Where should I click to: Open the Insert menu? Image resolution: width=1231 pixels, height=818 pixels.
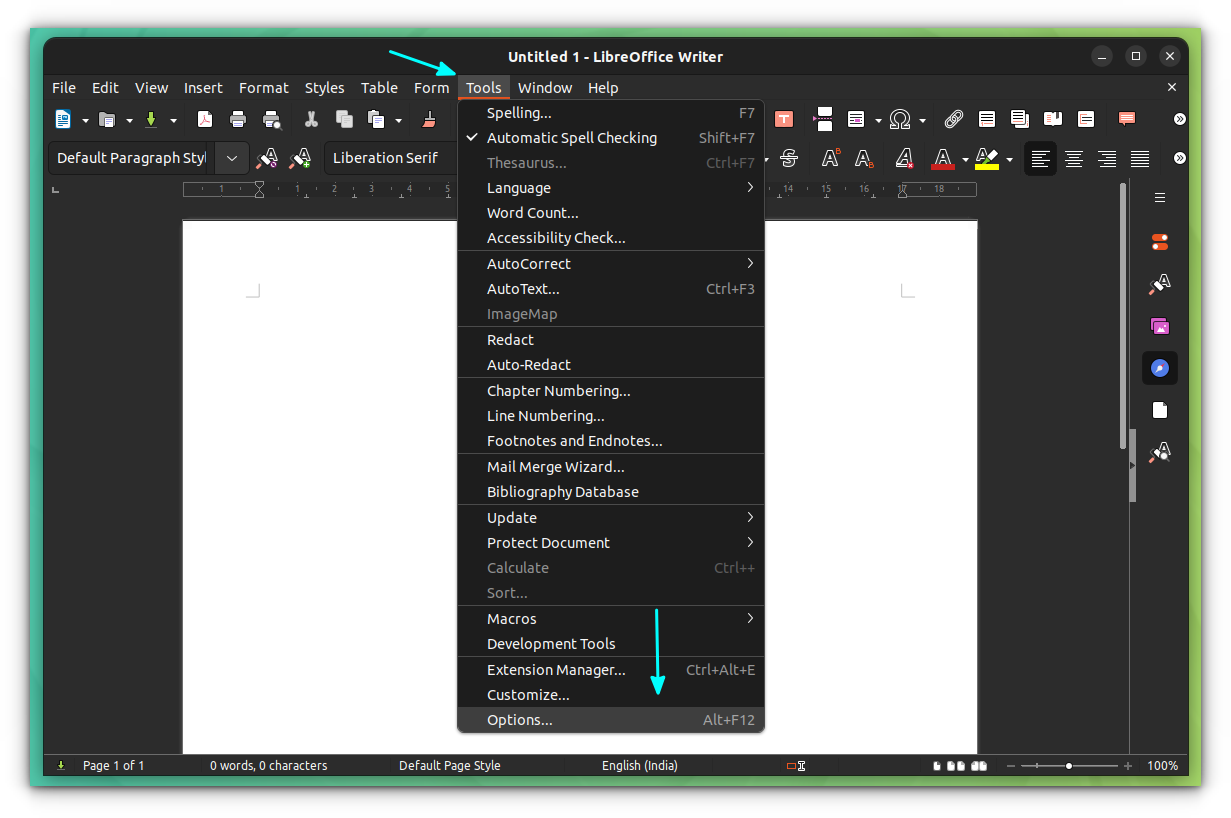[x=203, y=88]
